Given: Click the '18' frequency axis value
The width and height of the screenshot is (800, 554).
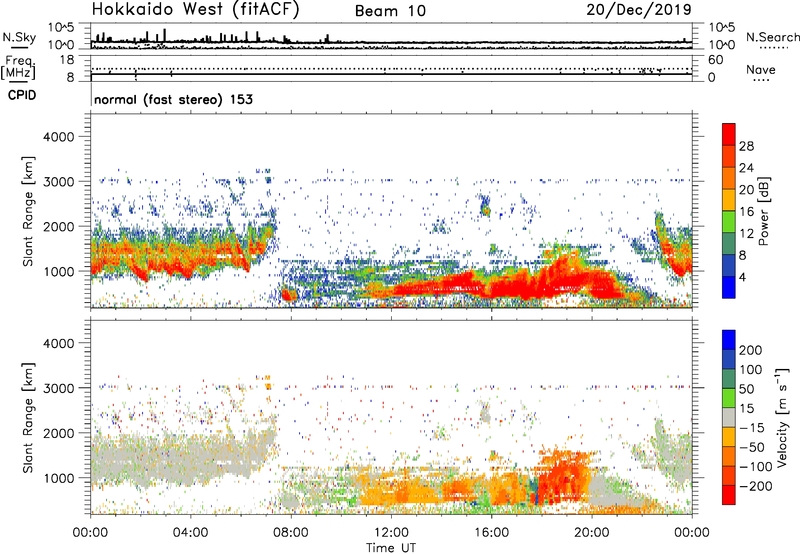Looking at the screenshot, I should click(x=67, y=60).
